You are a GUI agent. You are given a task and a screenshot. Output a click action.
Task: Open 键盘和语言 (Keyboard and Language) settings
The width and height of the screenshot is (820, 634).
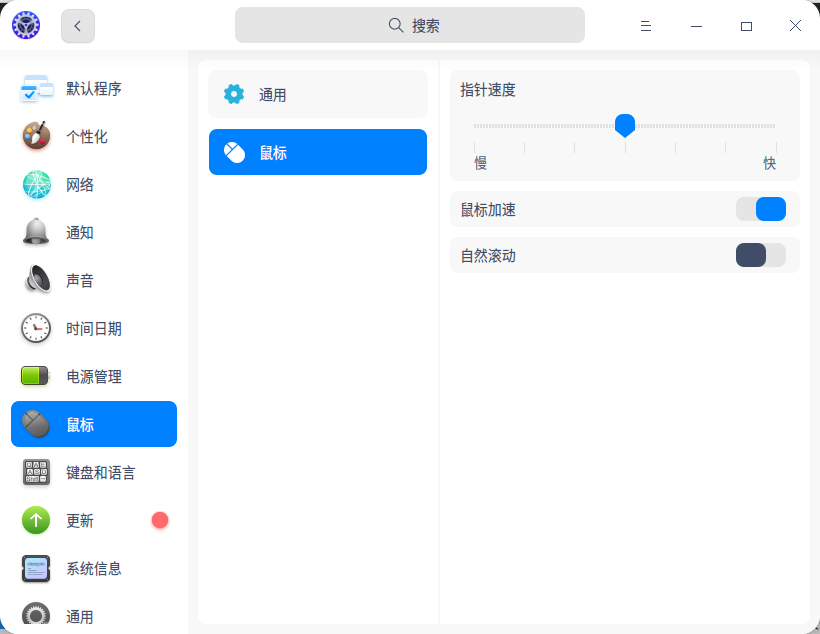(x=95, y=472)
